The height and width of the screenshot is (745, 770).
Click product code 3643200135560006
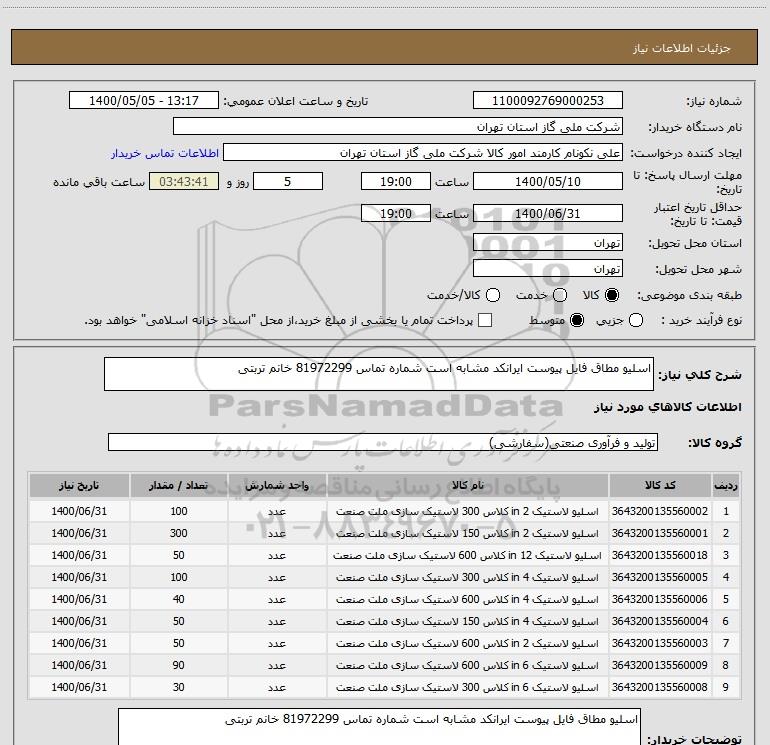coord(660,599)
